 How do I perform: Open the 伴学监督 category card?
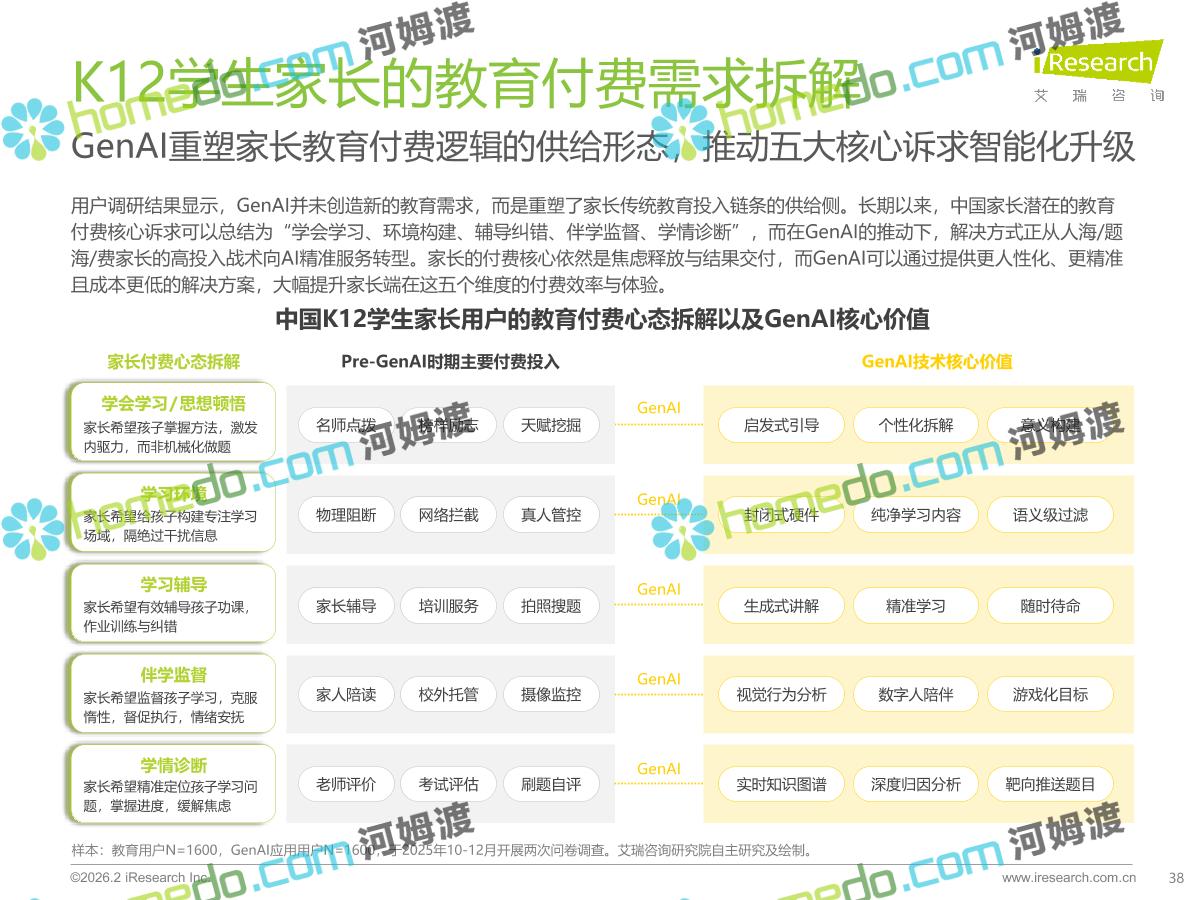[x=172, y=694]
